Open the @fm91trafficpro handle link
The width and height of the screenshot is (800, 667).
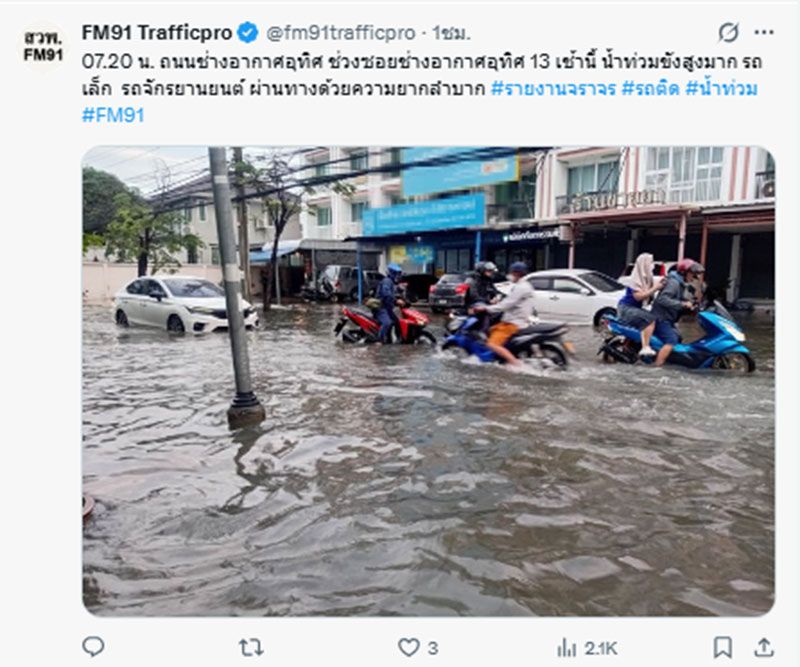click(x=340, y=33)
